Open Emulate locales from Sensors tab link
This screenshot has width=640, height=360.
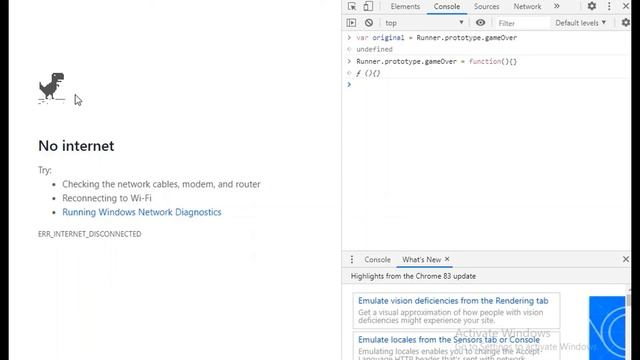tap(449, 340)
